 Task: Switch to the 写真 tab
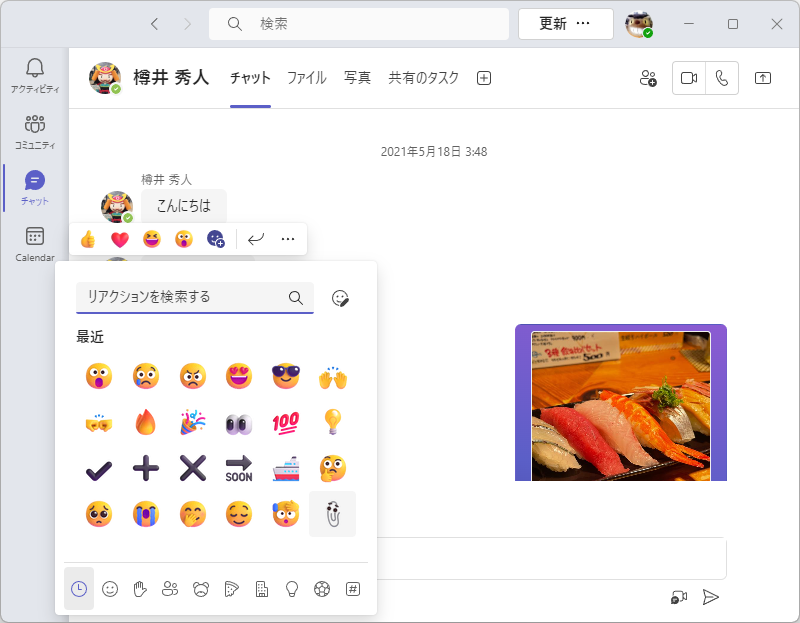[x=357, y=77]
